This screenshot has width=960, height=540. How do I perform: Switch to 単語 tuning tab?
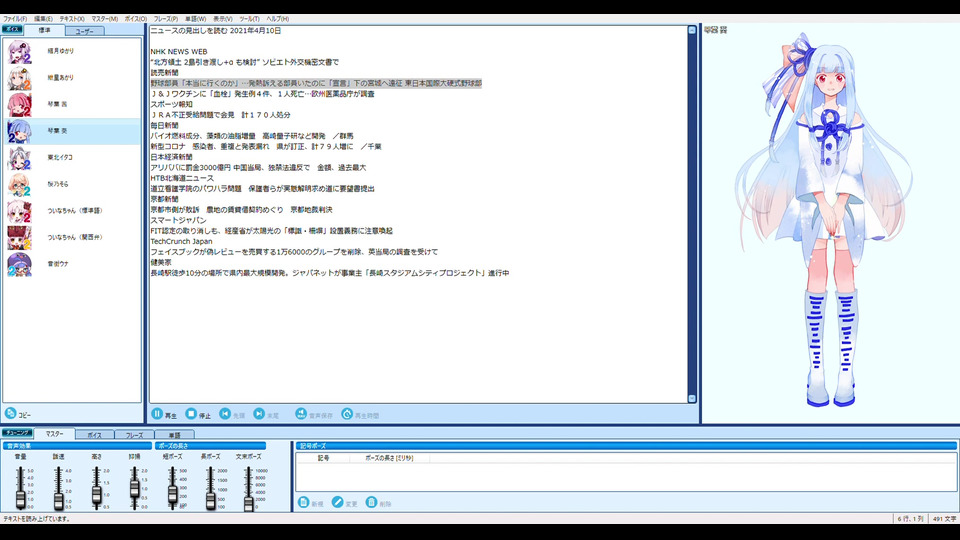point(174,435)
